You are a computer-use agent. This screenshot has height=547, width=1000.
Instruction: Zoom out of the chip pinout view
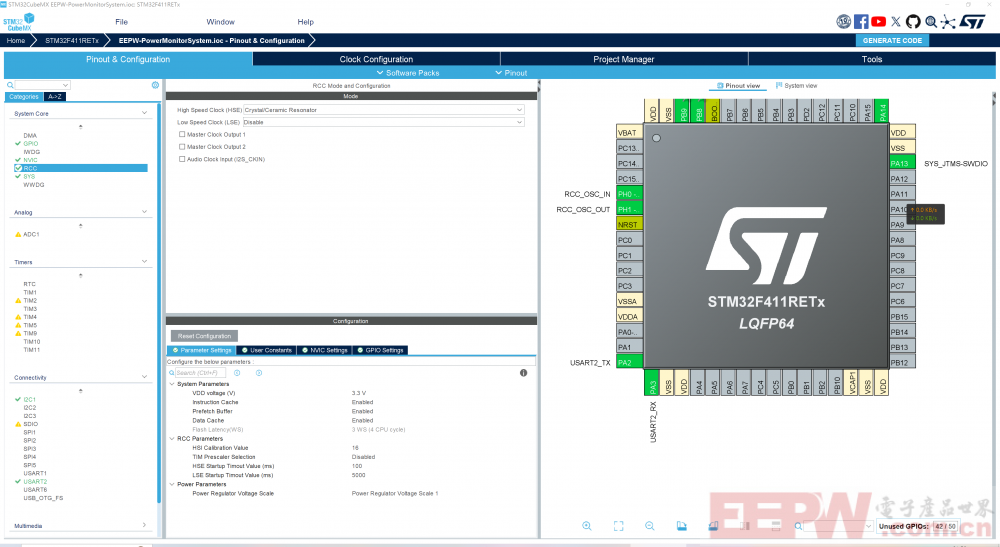pos(649,526)
